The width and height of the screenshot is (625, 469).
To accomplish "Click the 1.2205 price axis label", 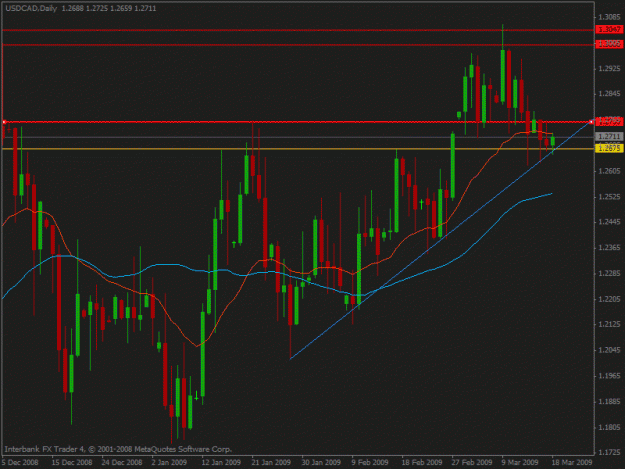I will 609,299.
